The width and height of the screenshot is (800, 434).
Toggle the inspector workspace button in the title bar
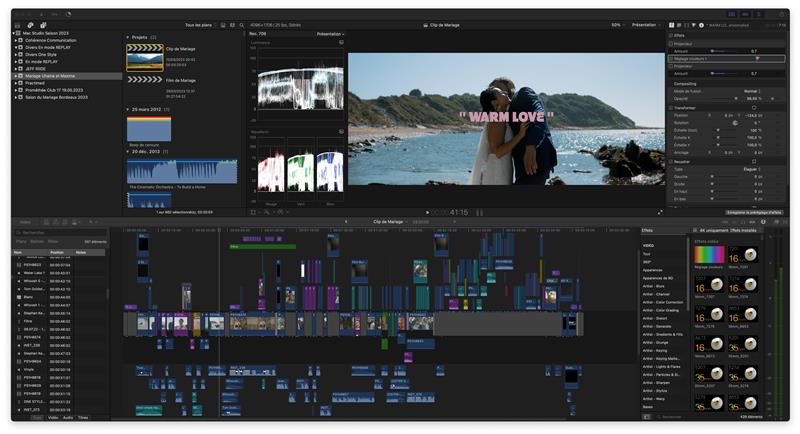click(x=759, y=14)
